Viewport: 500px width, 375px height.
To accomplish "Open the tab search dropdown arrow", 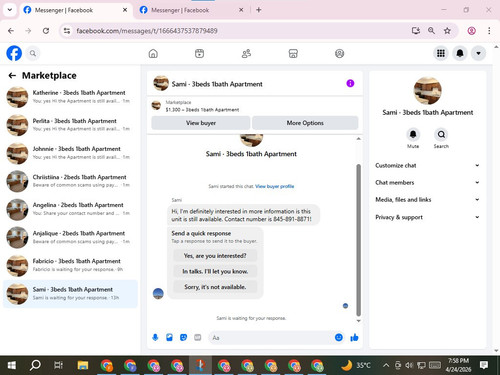I will coord(10,10).
